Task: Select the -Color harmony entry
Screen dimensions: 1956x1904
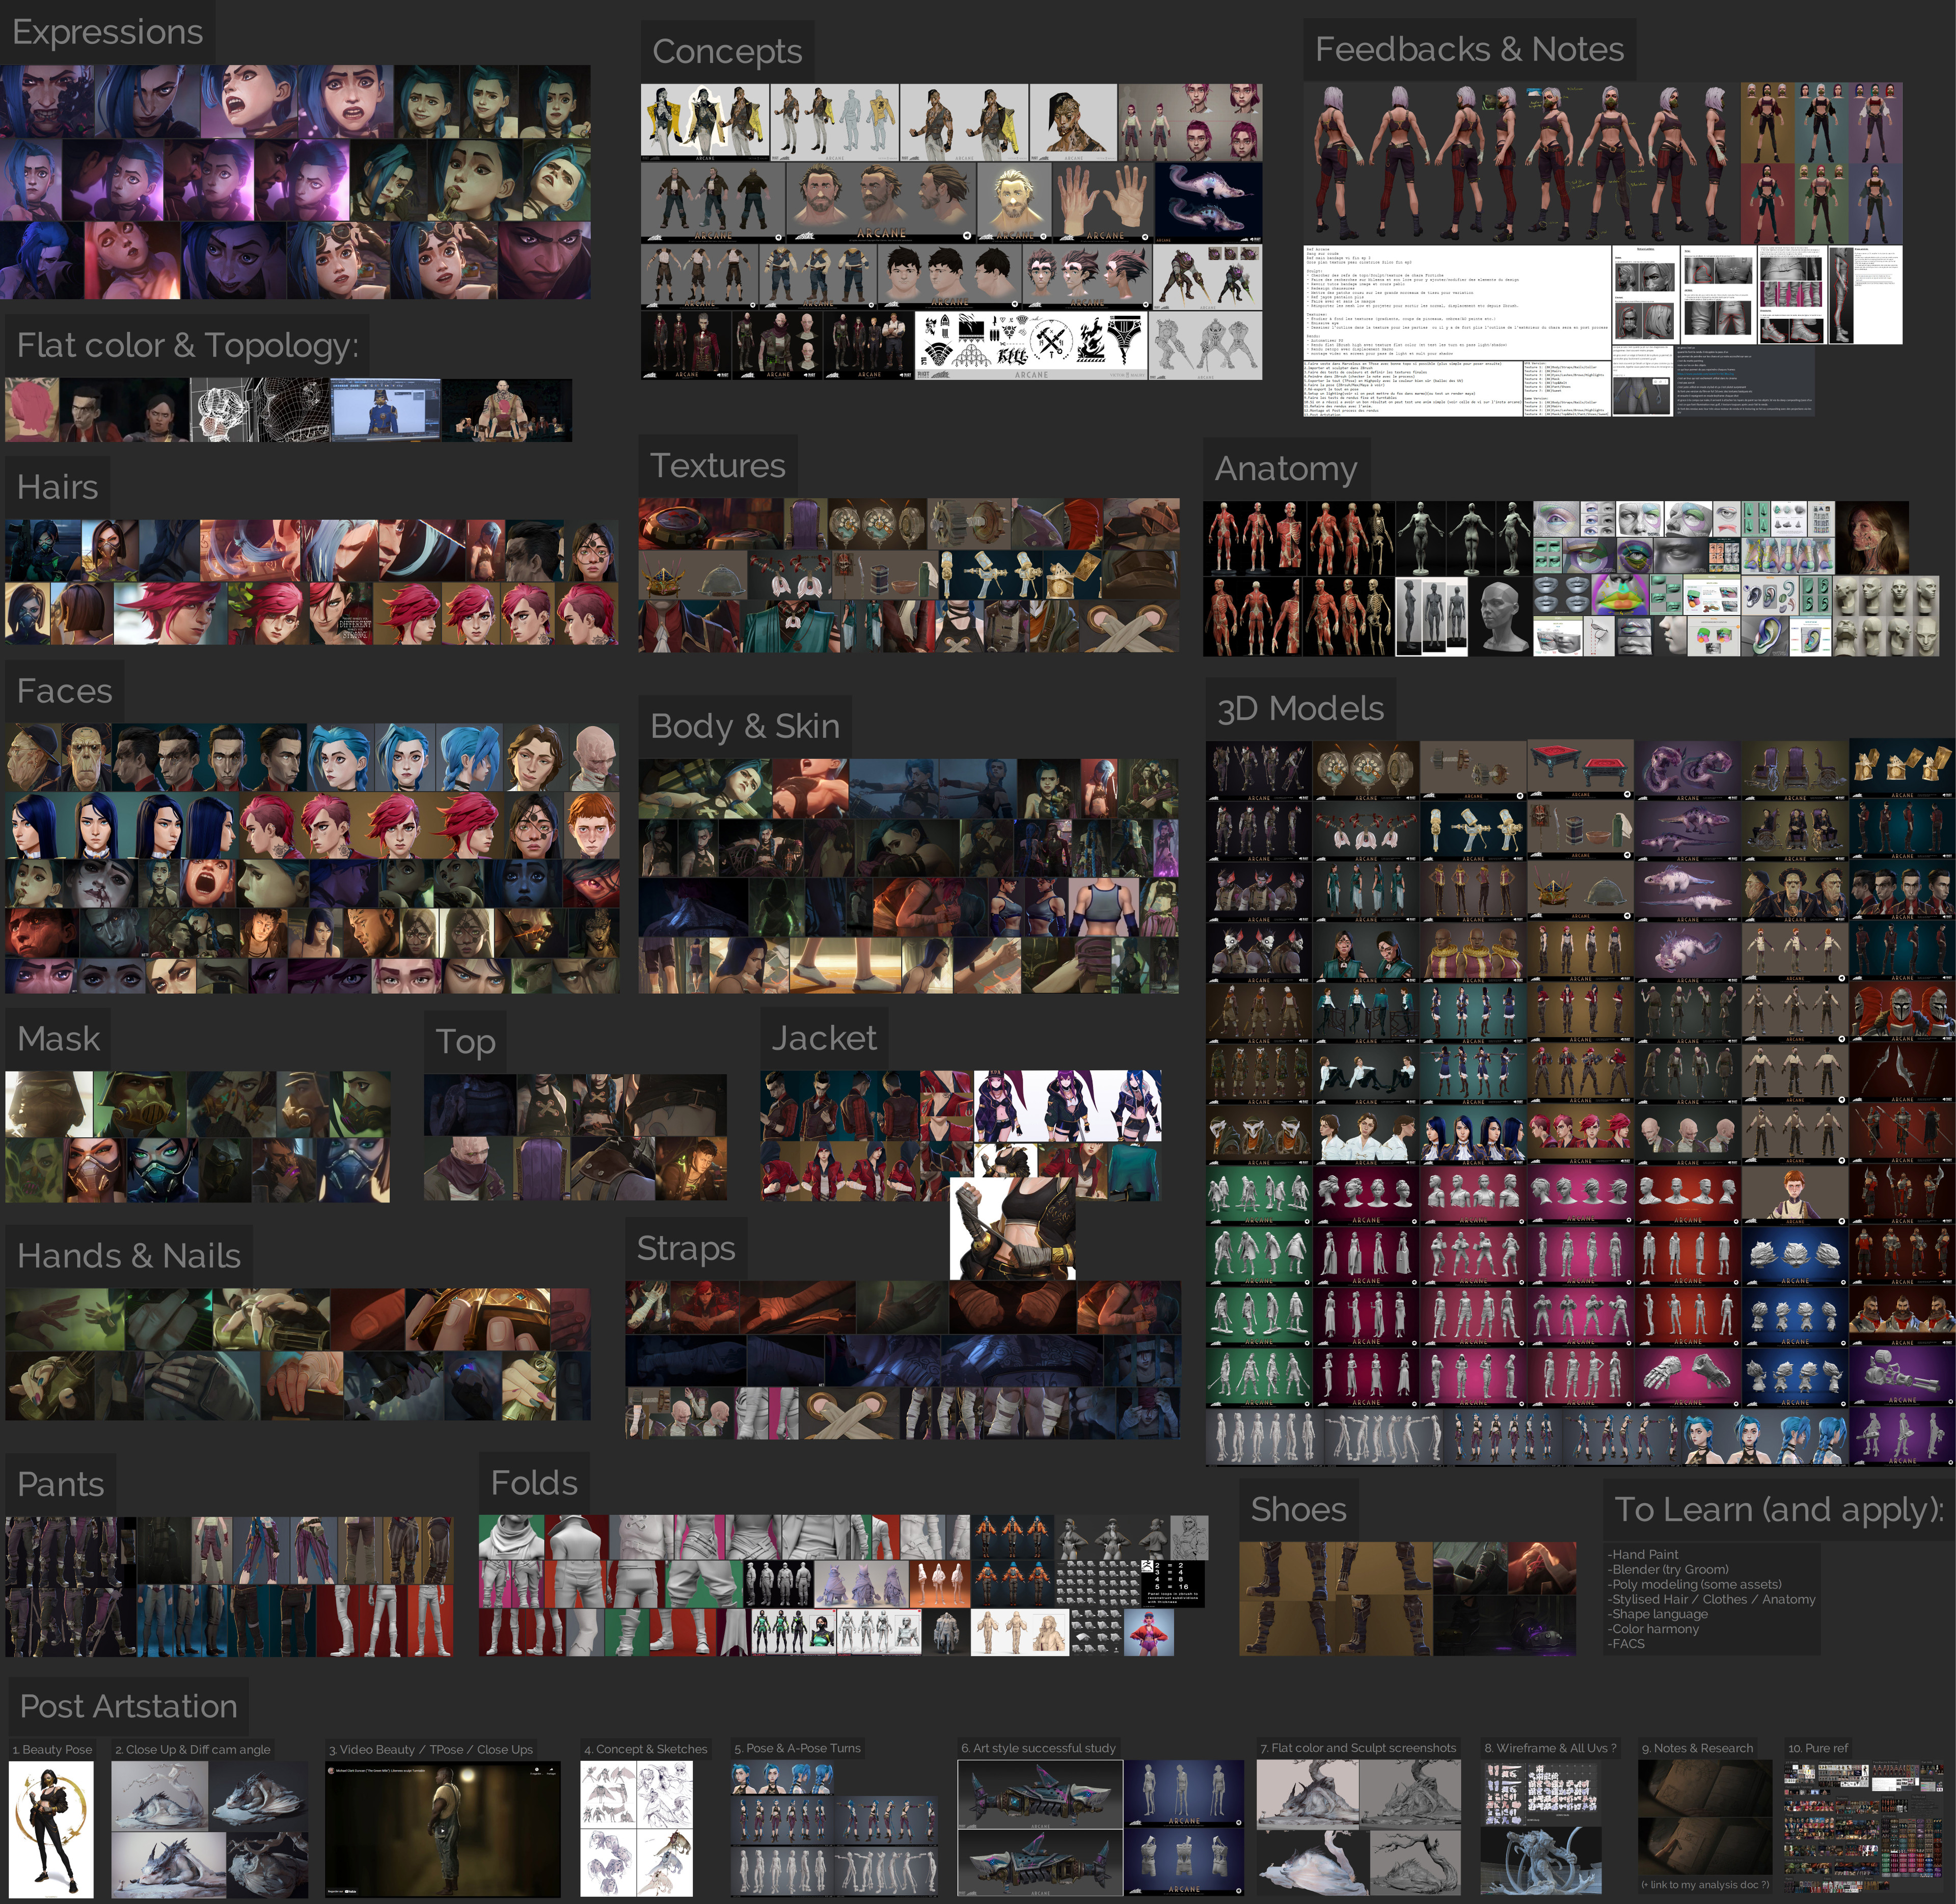Action: (x=1652, y=1629)
